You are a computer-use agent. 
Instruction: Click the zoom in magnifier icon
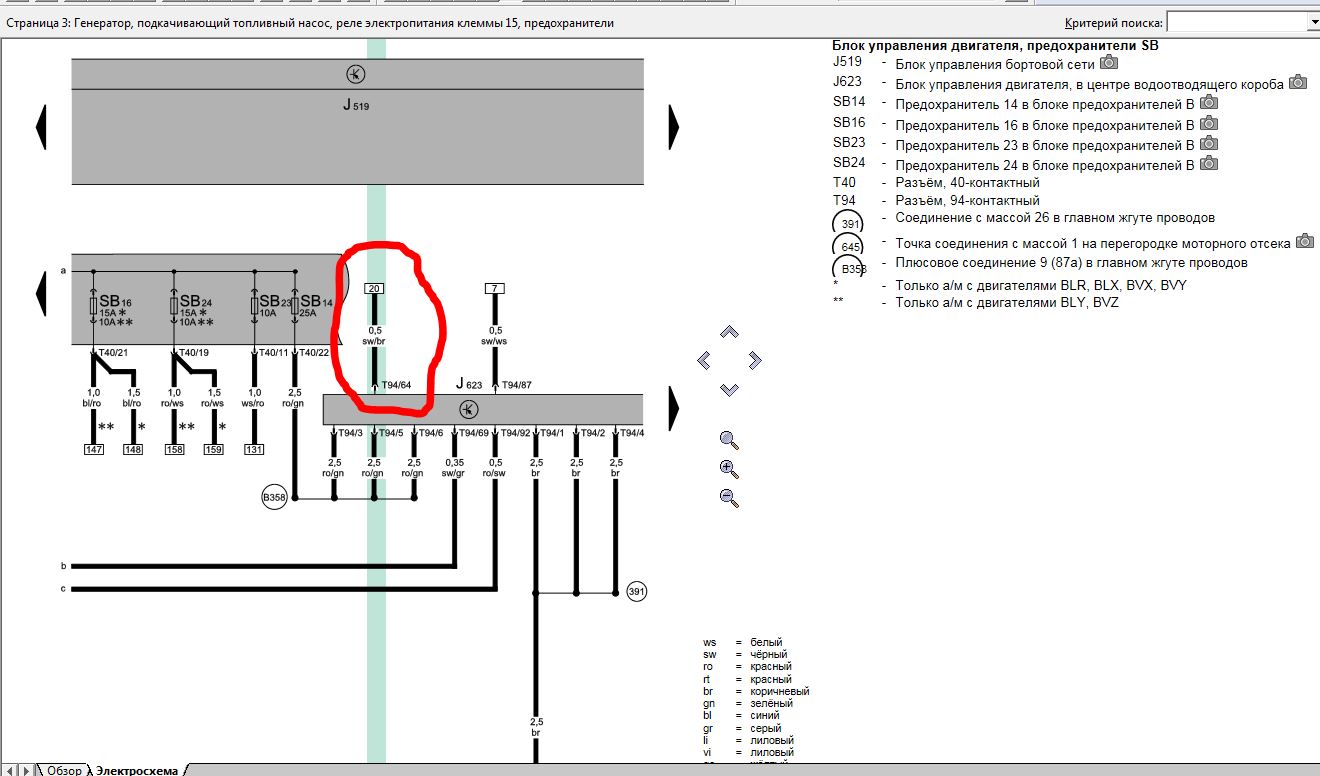[x=729, y=469]
